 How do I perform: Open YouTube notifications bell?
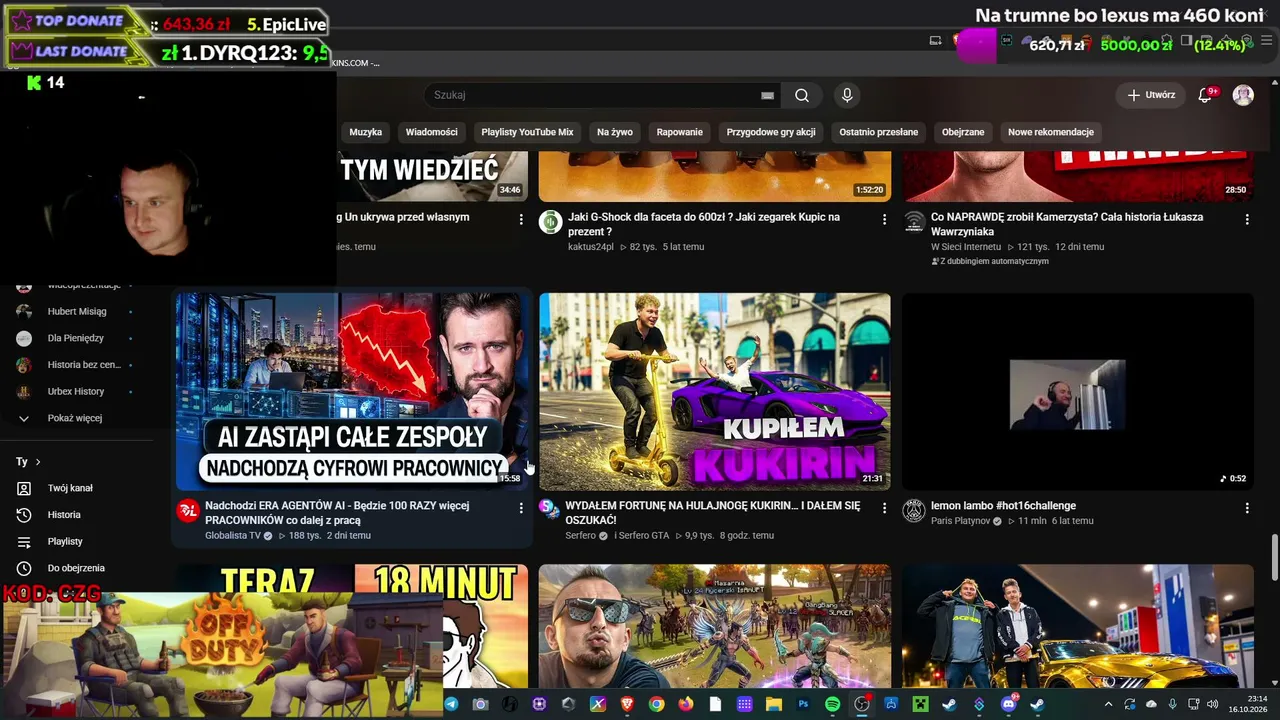1205,95
